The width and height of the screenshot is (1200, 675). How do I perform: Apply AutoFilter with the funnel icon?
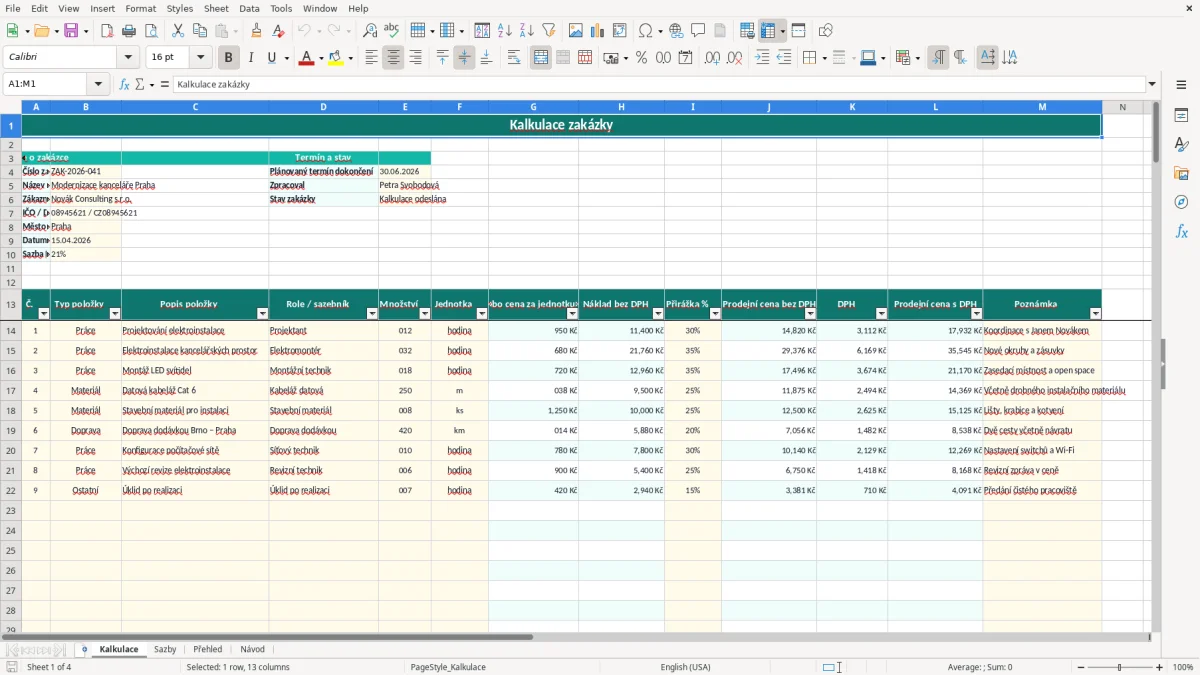(x=548, y=31)
